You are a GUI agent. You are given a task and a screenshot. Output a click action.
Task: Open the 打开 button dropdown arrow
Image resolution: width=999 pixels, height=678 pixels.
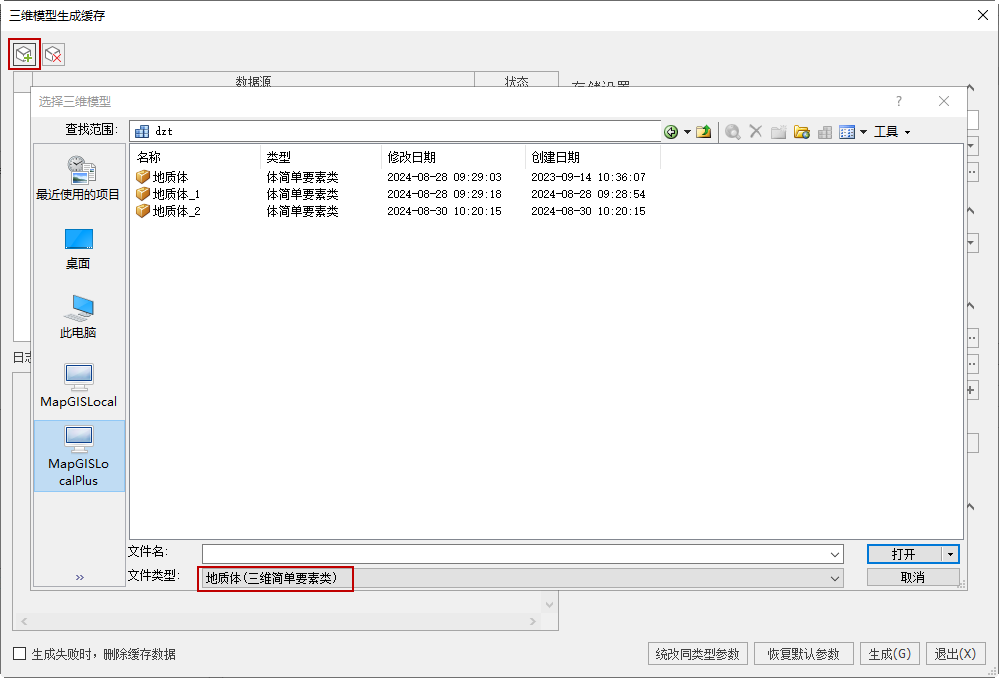coord(950,554)
